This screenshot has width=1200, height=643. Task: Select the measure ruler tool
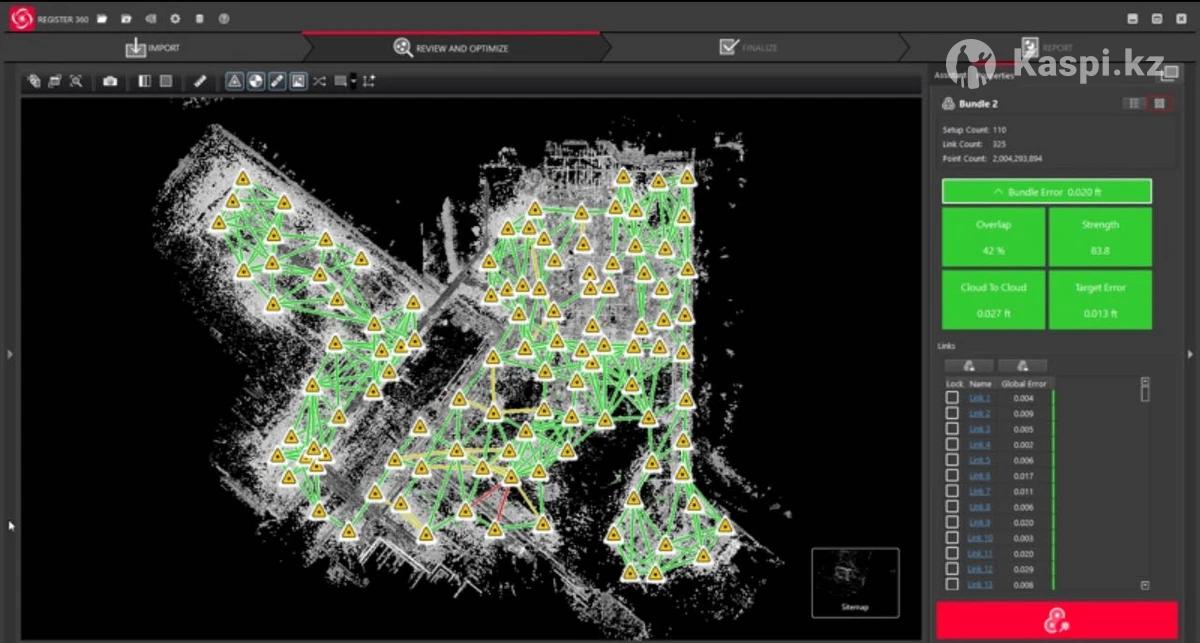(200, 81)
